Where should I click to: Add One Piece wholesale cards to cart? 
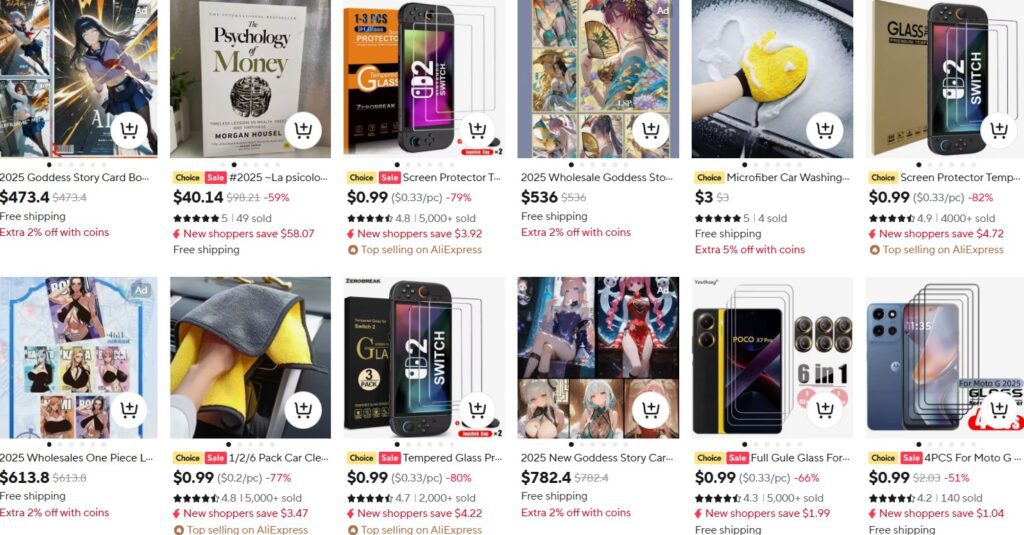pos(129,410)
